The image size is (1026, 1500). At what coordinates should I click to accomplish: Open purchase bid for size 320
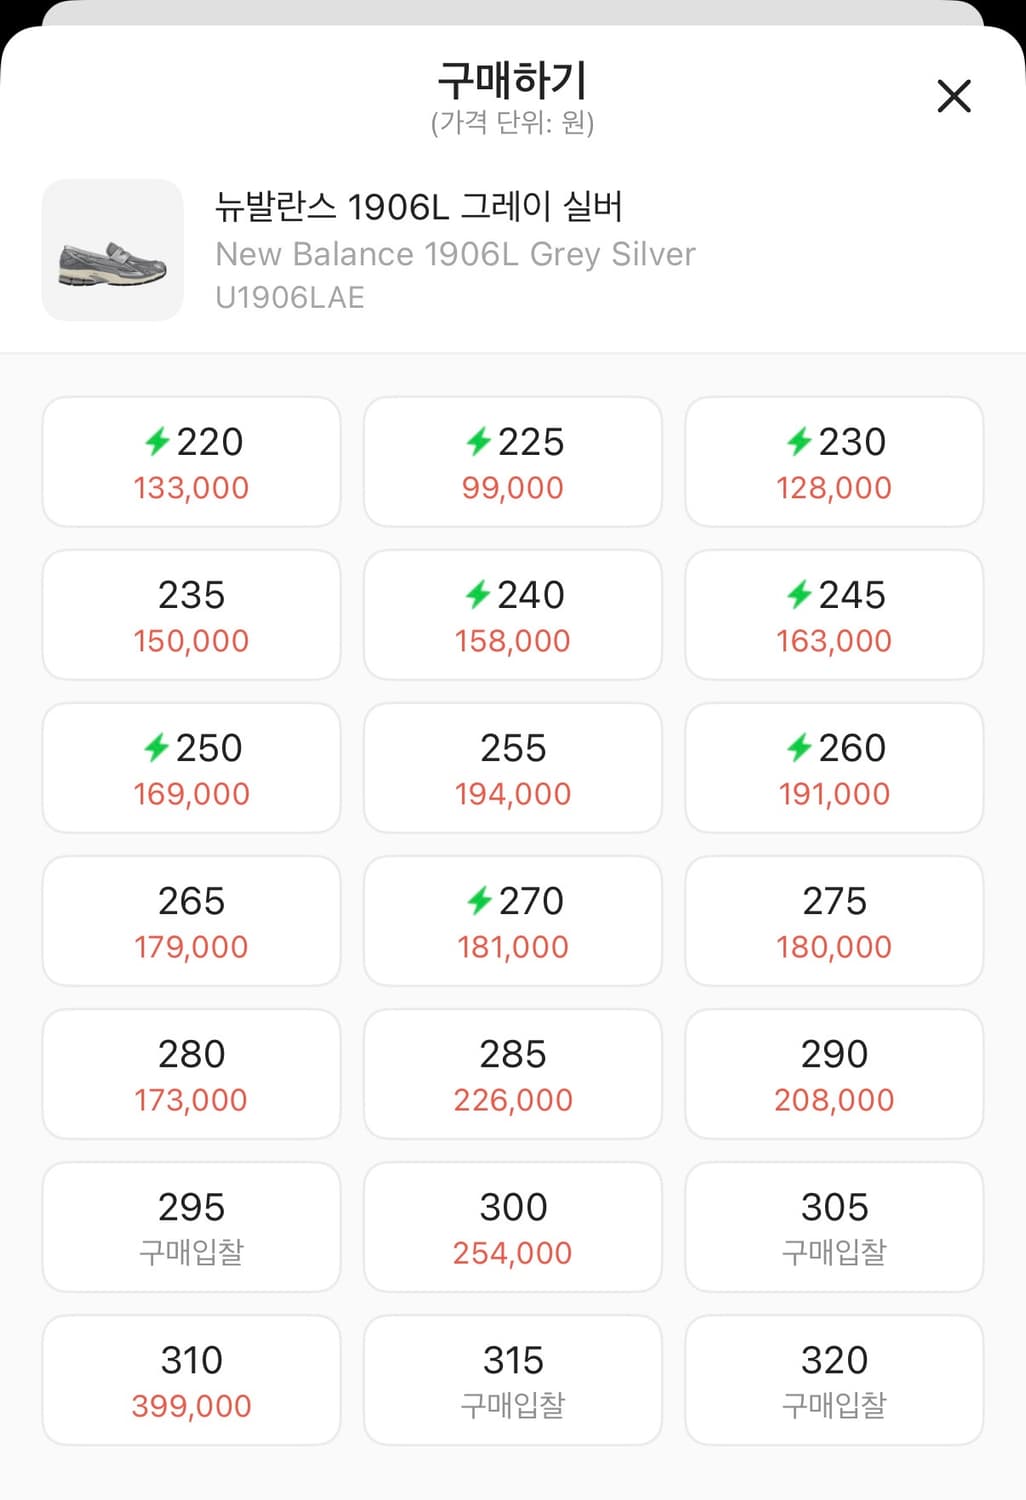click(834, 1380)
